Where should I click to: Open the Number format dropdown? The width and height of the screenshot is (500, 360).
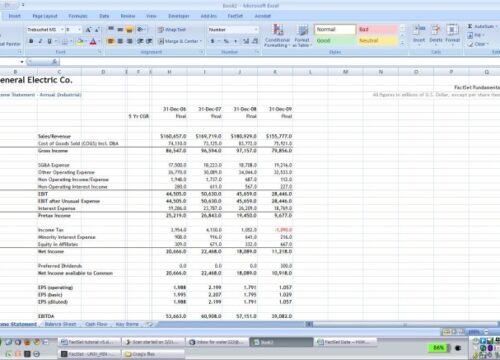point(256,30)
